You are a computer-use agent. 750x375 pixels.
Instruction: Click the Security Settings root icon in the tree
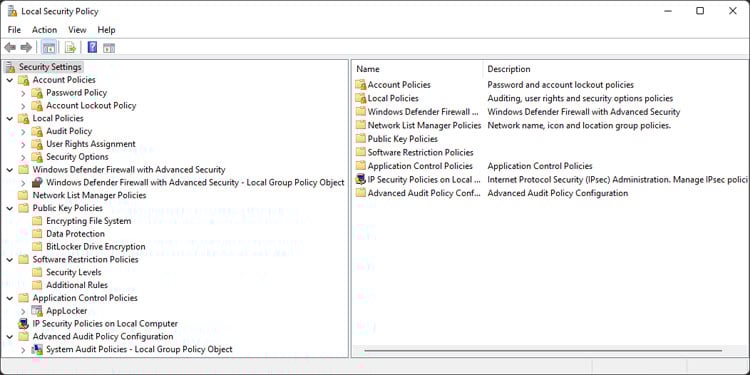pos(12,67)
